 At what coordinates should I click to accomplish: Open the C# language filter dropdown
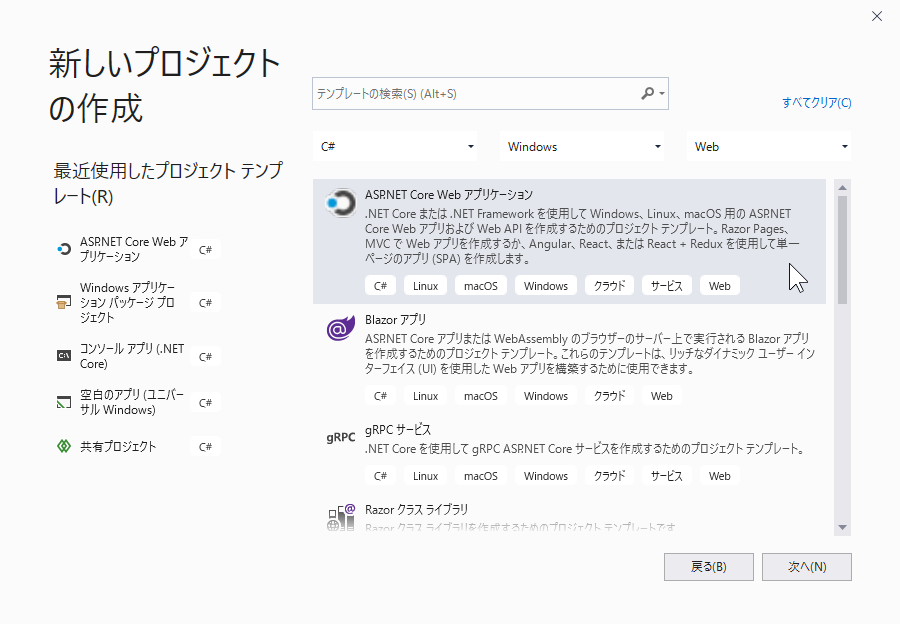click(395, 146)
